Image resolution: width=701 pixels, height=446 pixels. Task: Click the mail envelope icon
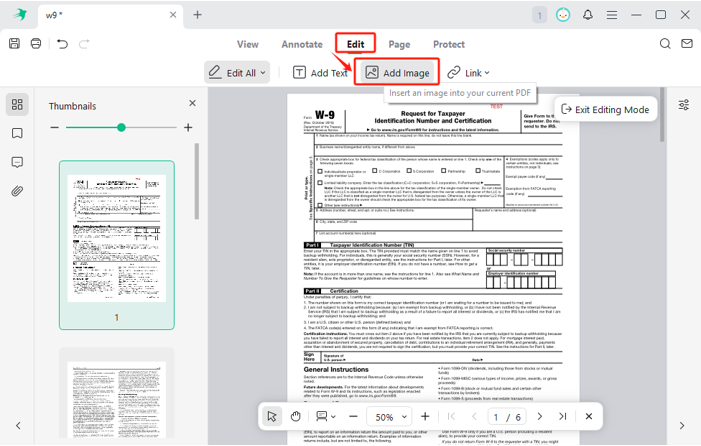coord(687,43)
